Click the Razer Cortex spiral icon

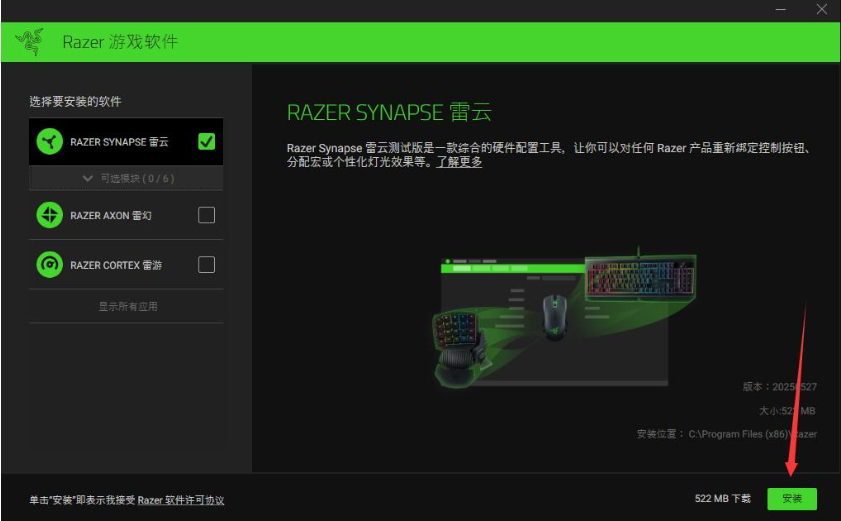(x=49, y=265)
